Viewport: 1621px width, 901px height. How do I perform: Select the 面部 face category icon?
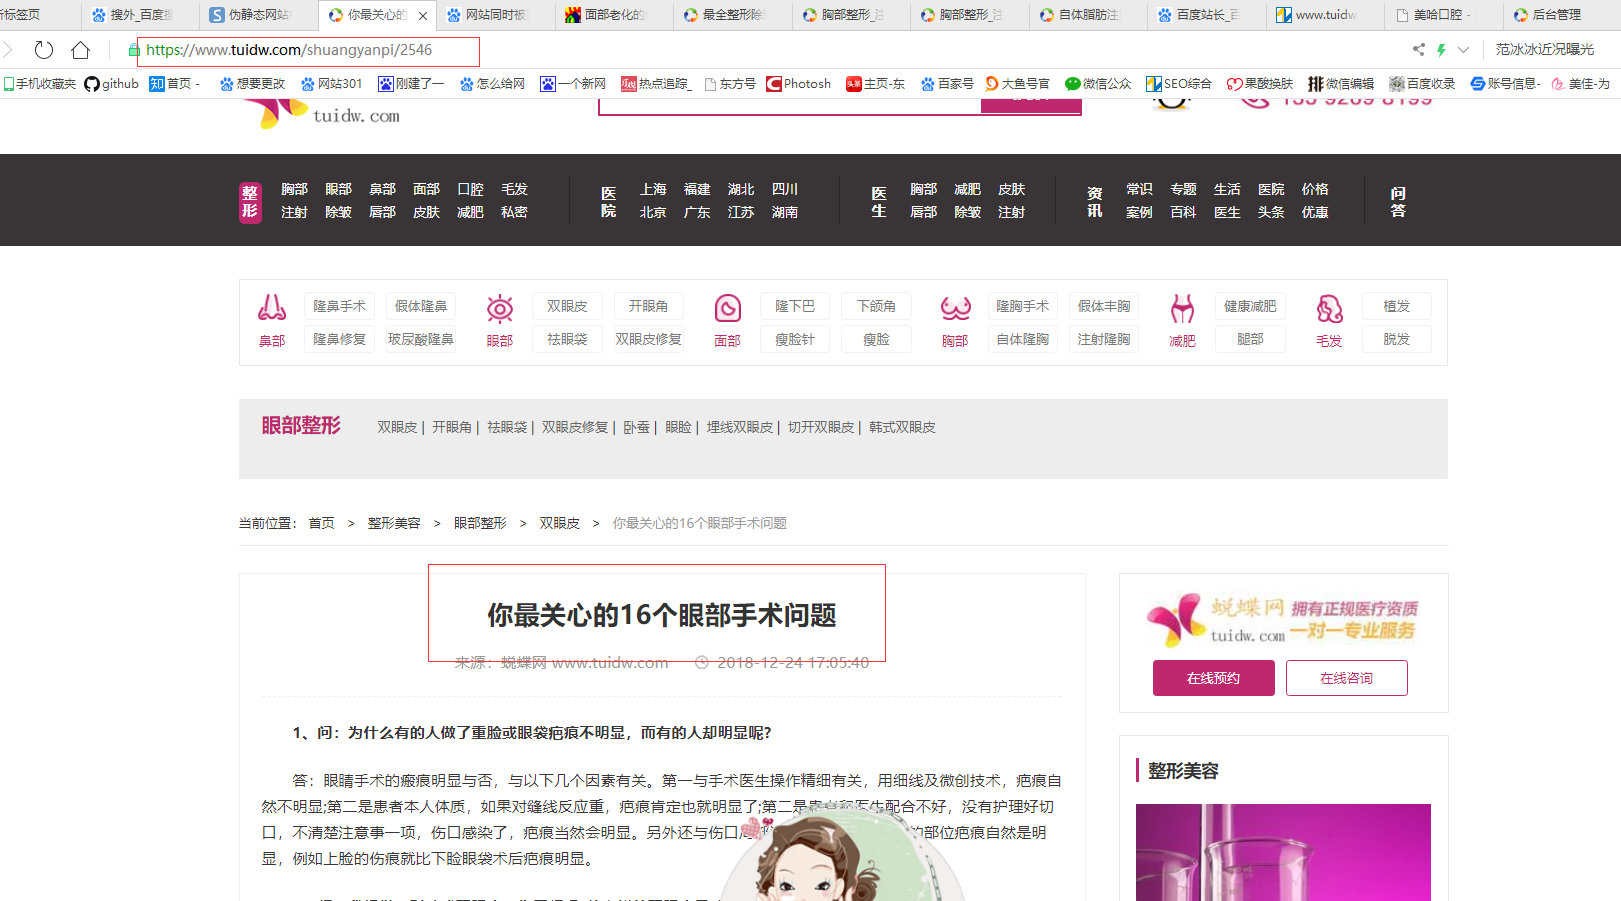click(727, 307)
